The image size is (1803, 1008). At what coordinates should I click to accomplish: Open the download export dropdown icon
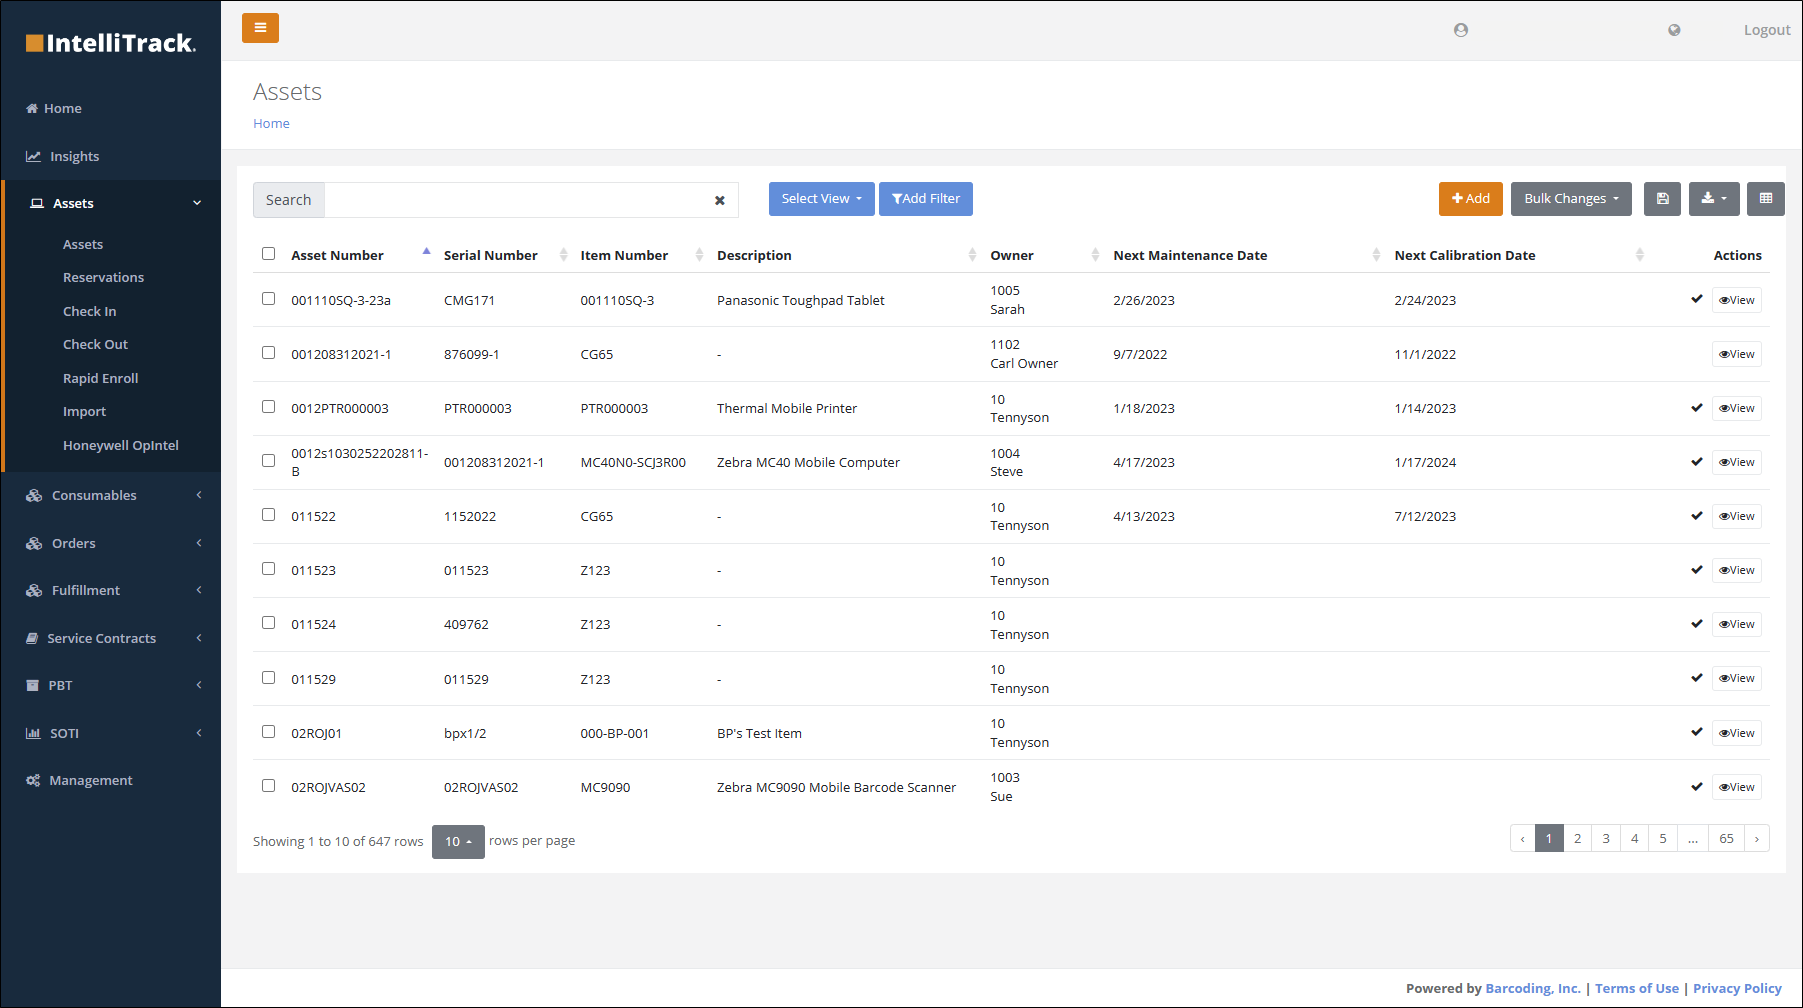coord(1714,199)
